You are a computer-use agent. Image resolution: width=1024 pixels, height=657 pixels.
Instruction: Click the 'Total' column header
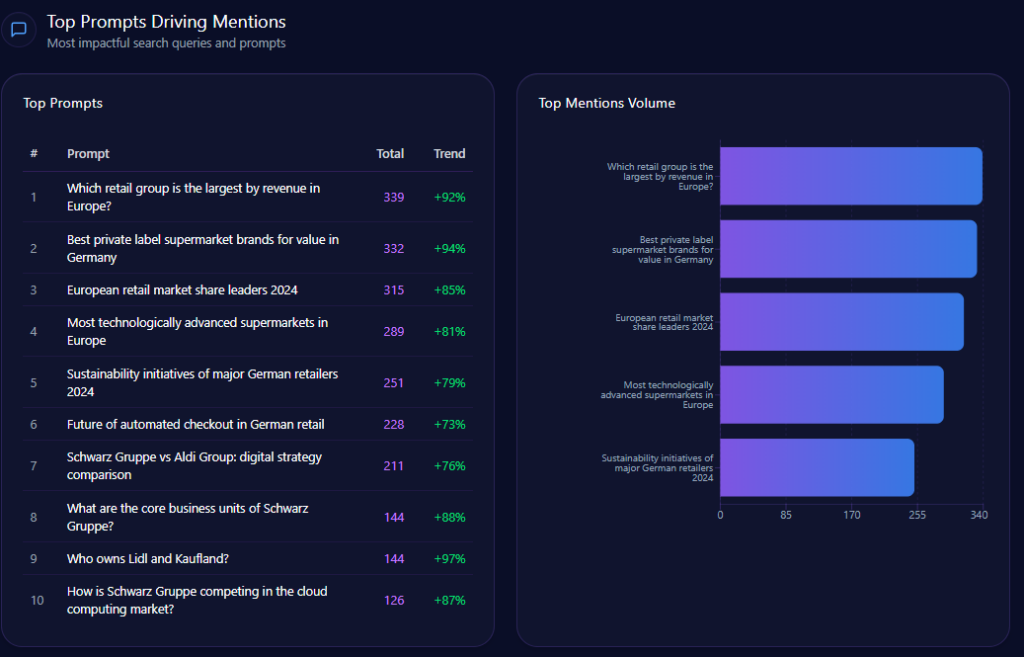pos(390,154)
